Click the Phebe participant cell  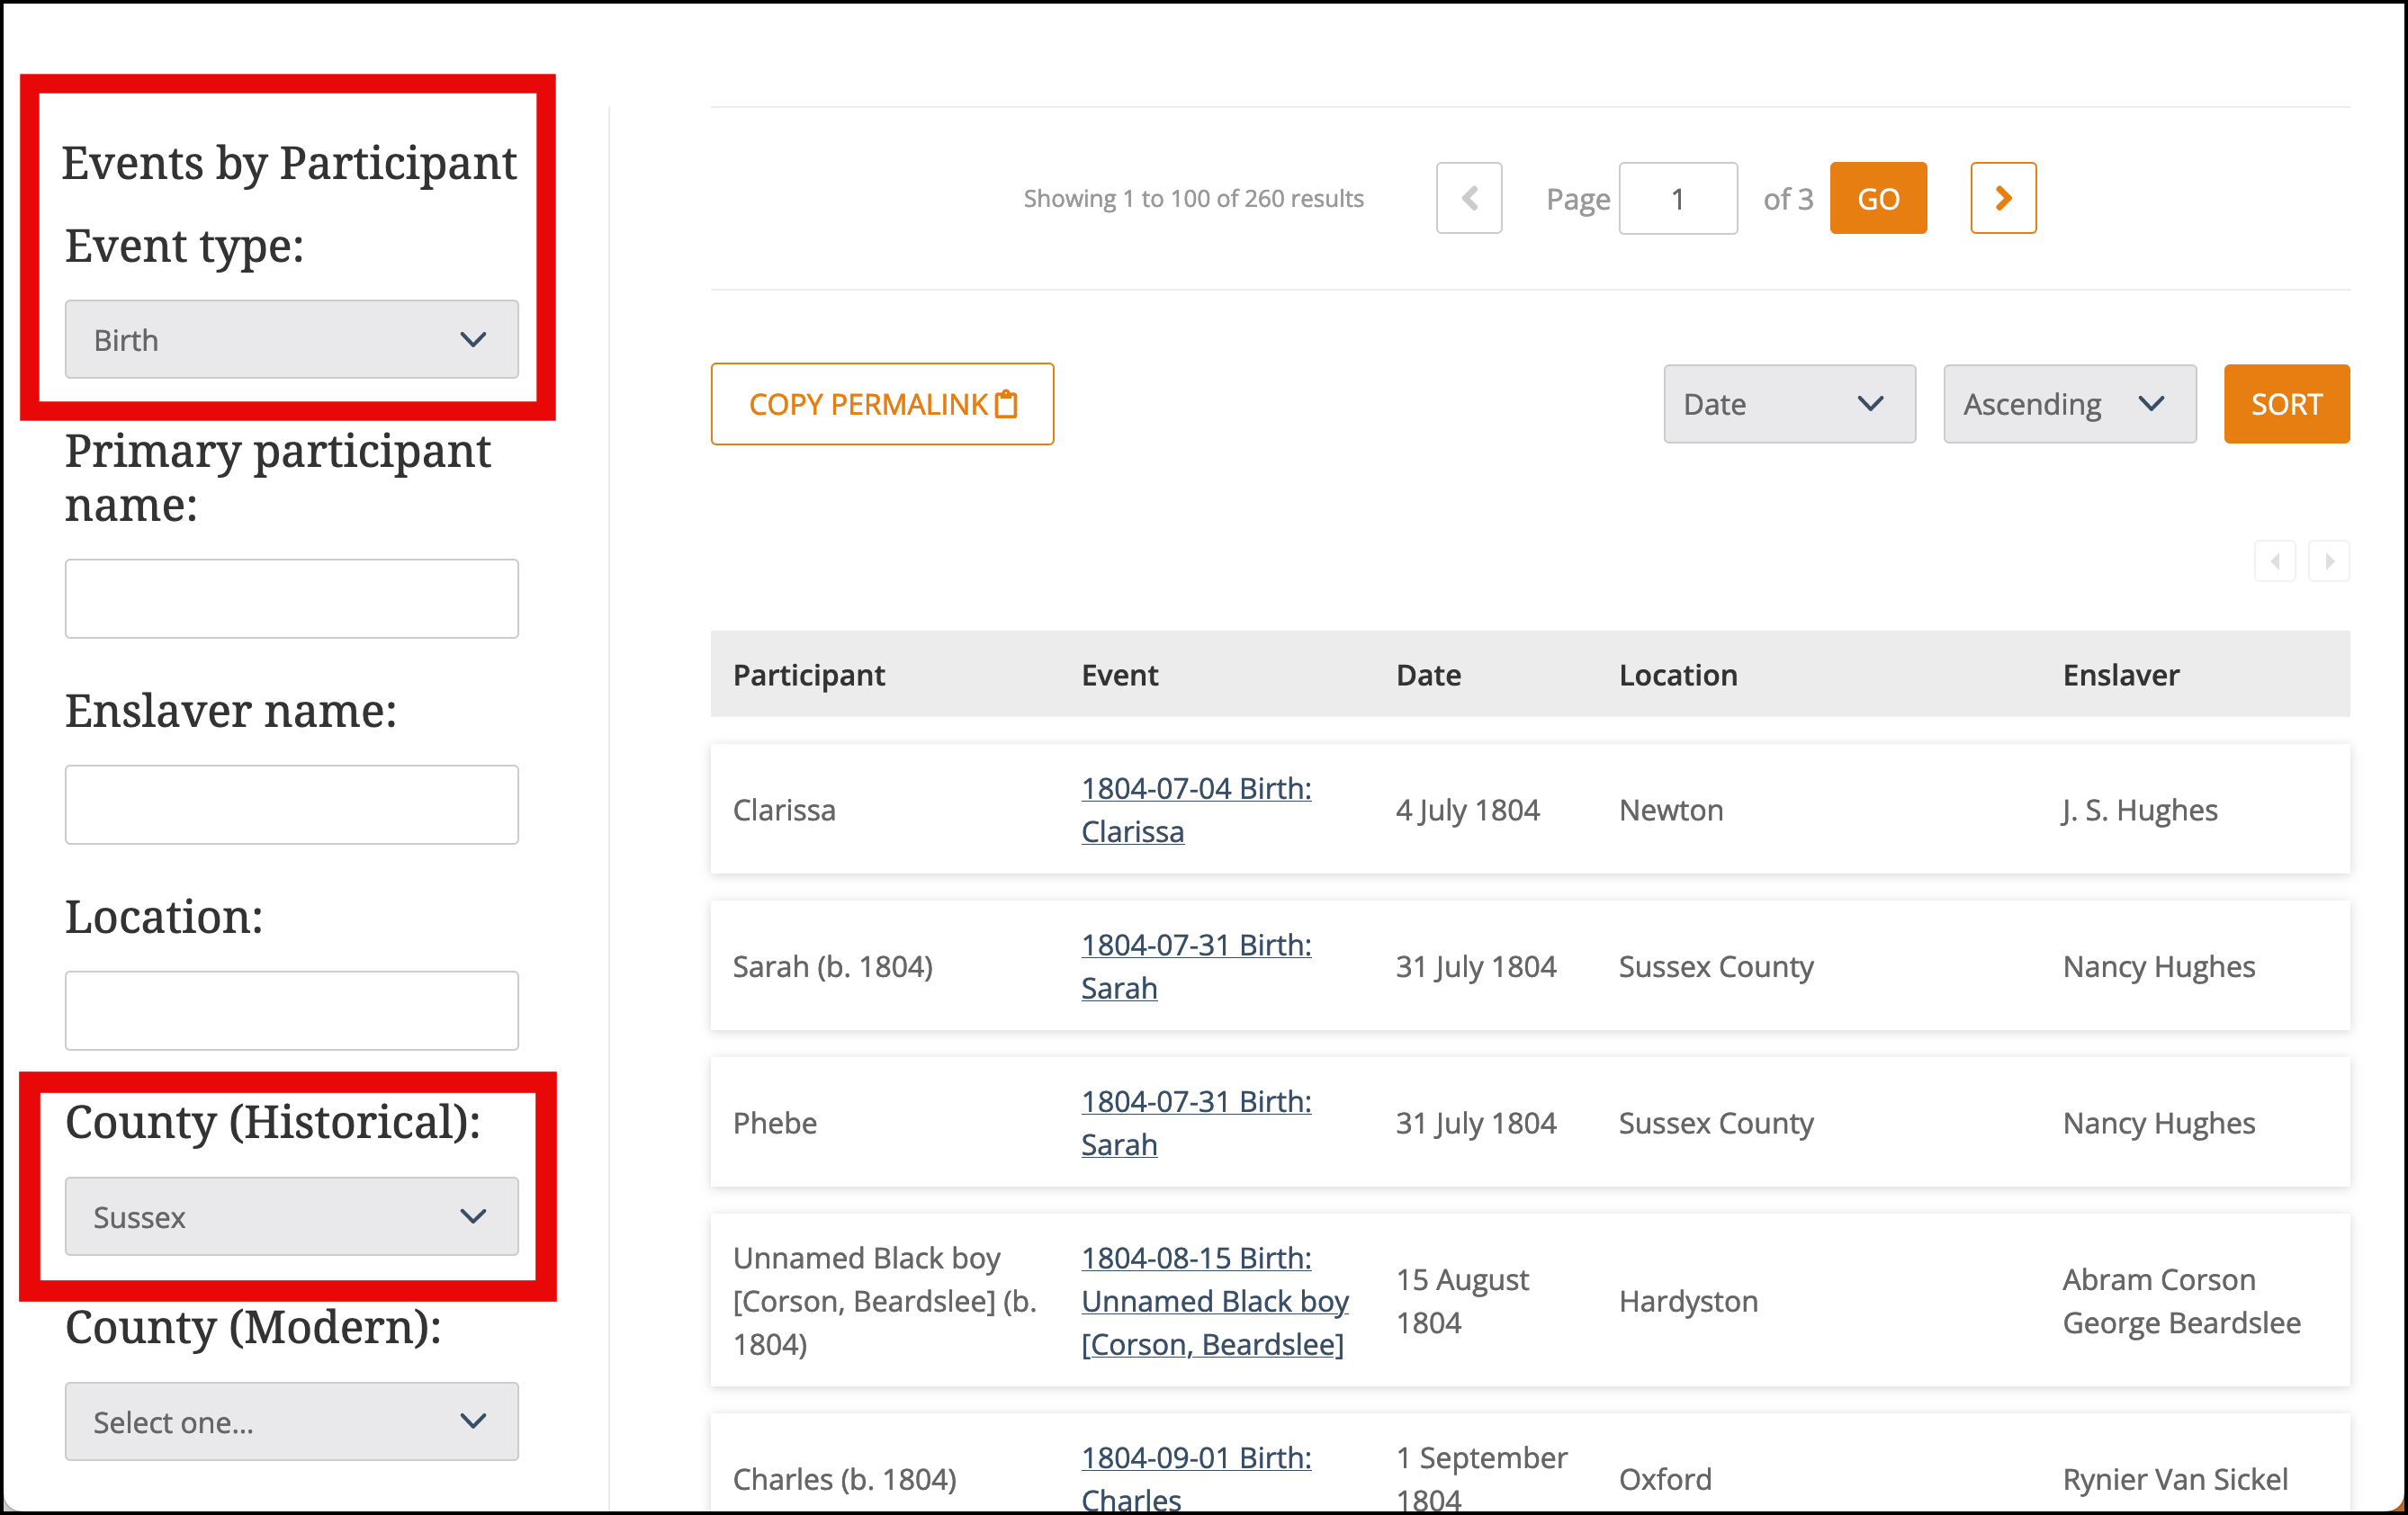(x=775, y=1123)
